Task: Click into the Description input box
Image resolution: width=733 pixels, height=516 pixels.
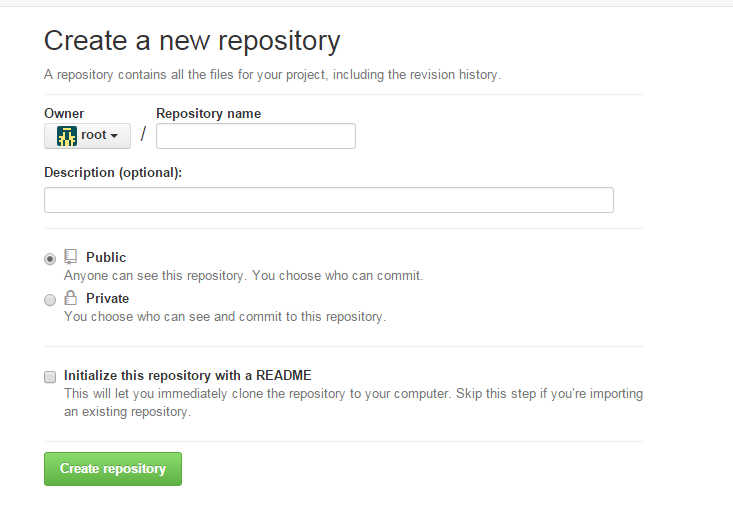Action: pyautogui.click(x=328, y=200)
